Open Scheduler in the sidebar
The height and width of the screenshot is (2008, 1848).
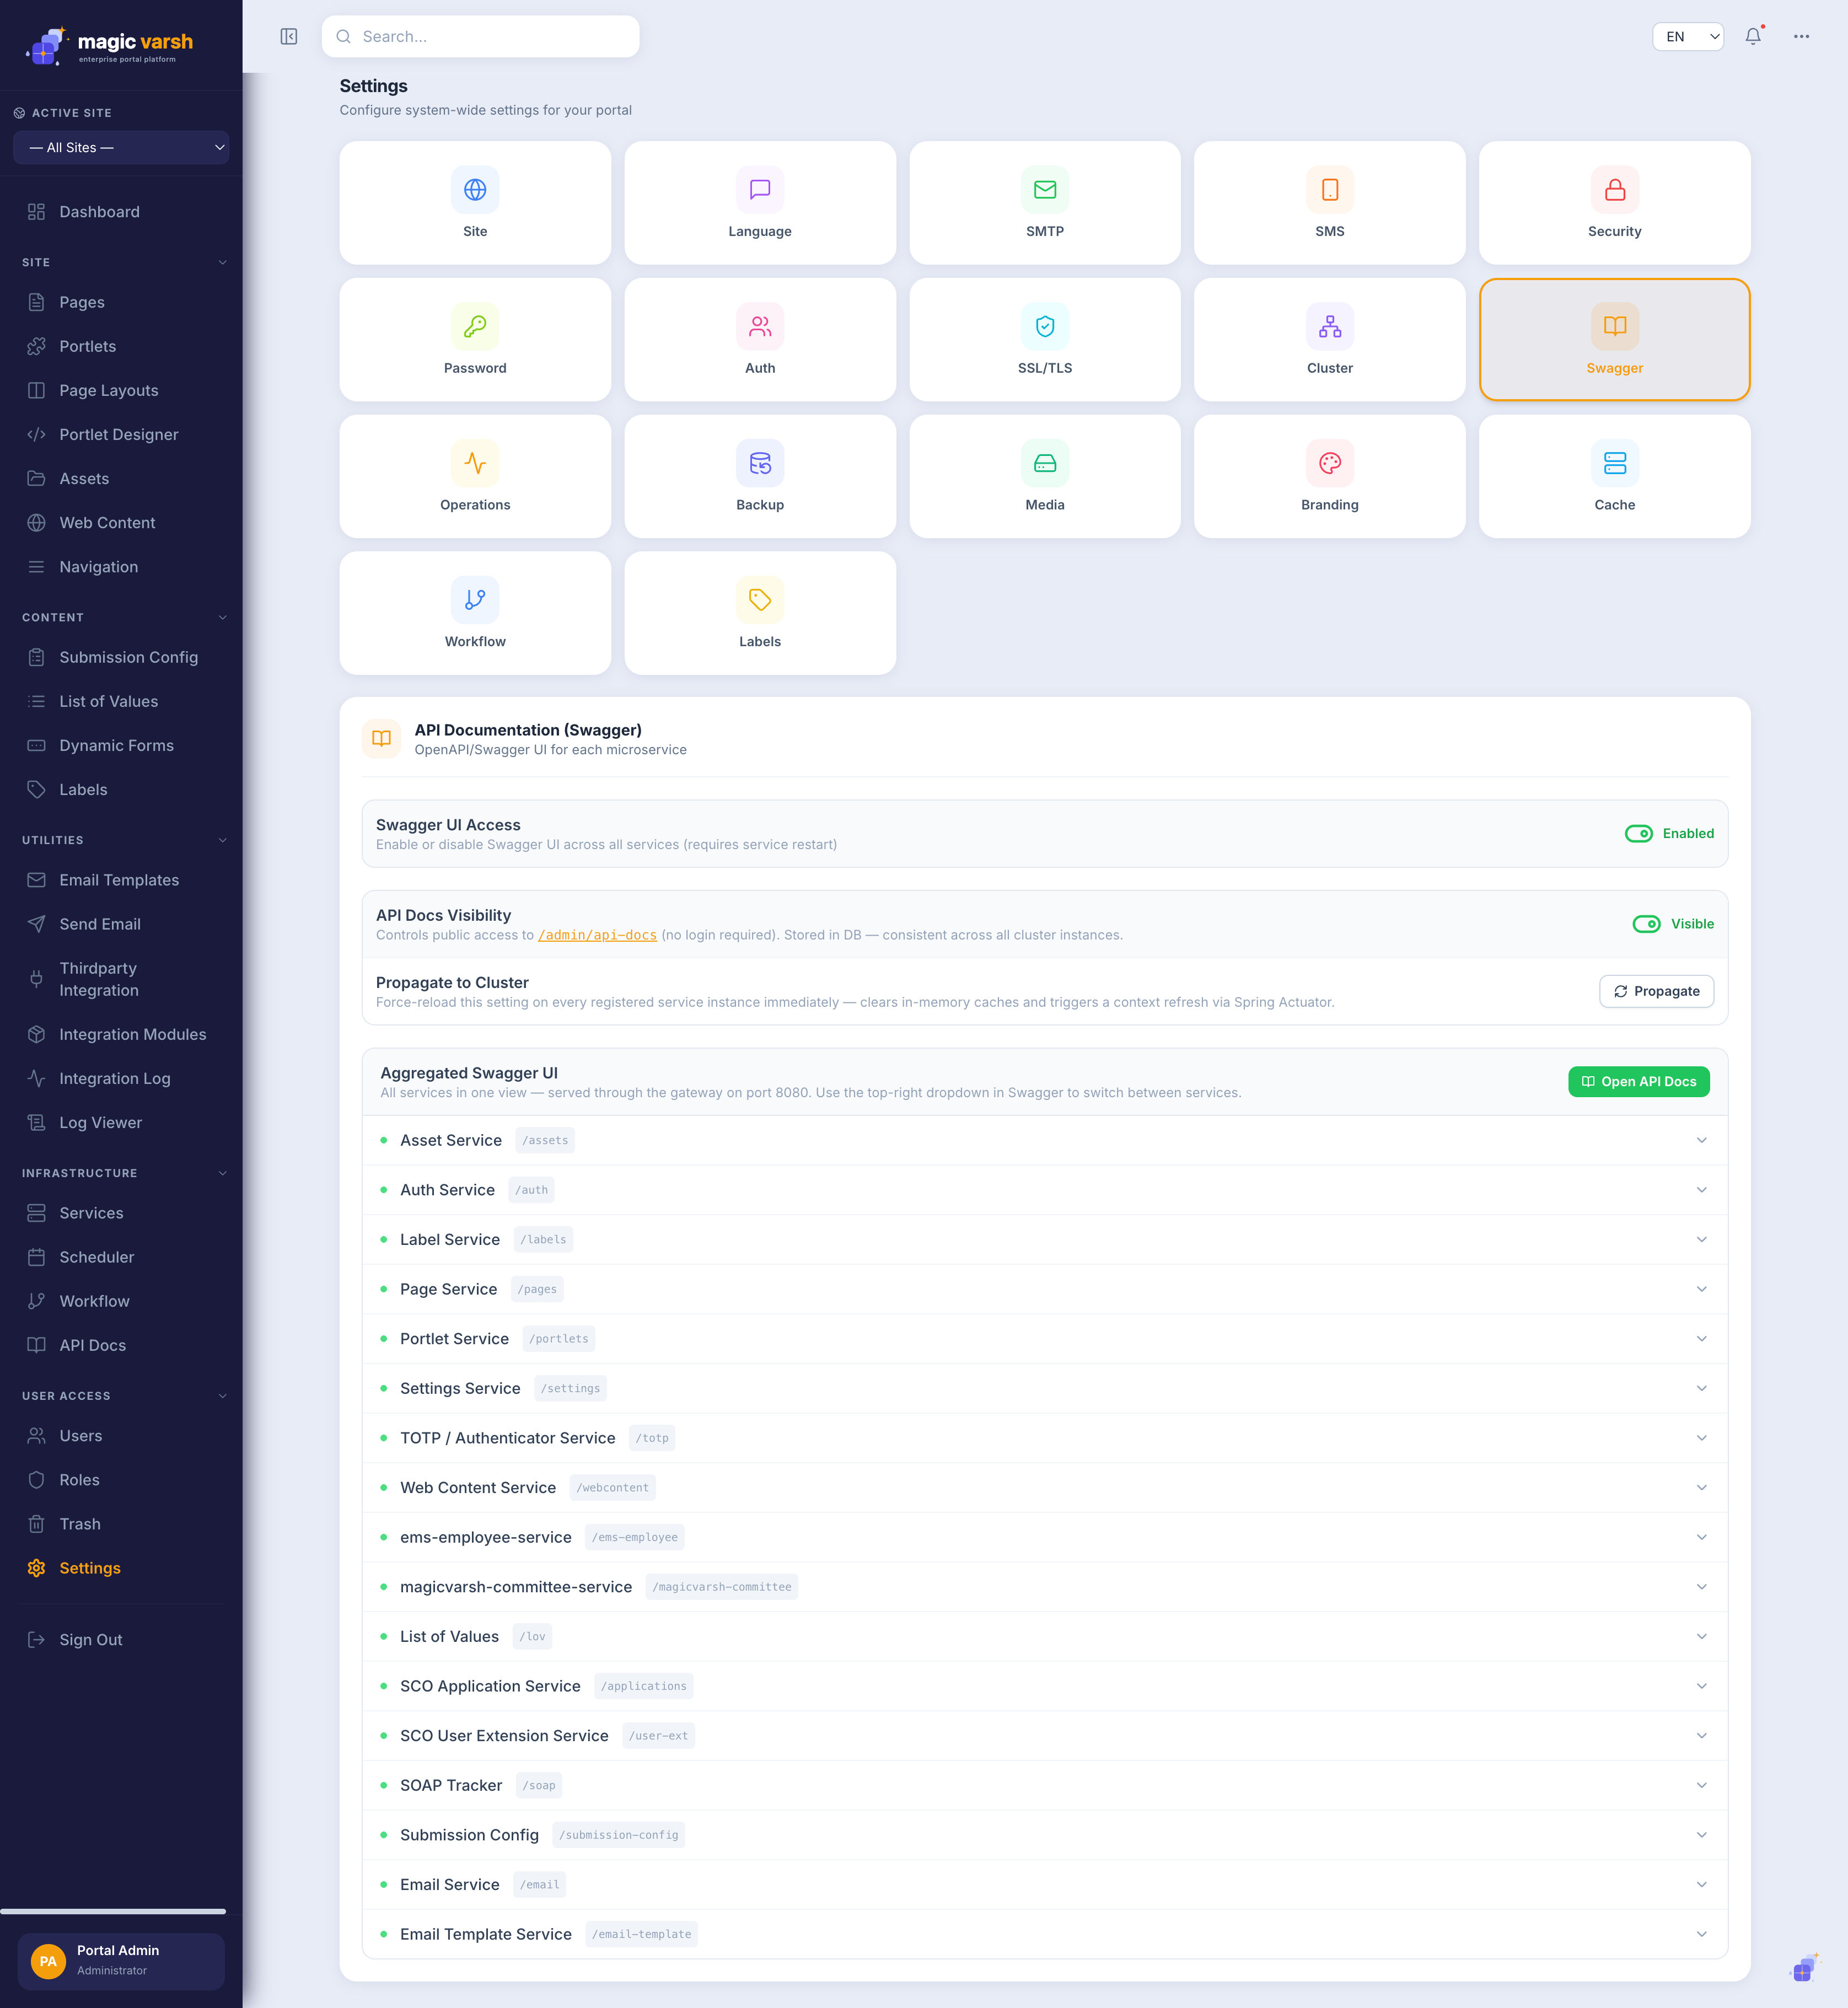pyautogui.click(x=121, y=1257)
